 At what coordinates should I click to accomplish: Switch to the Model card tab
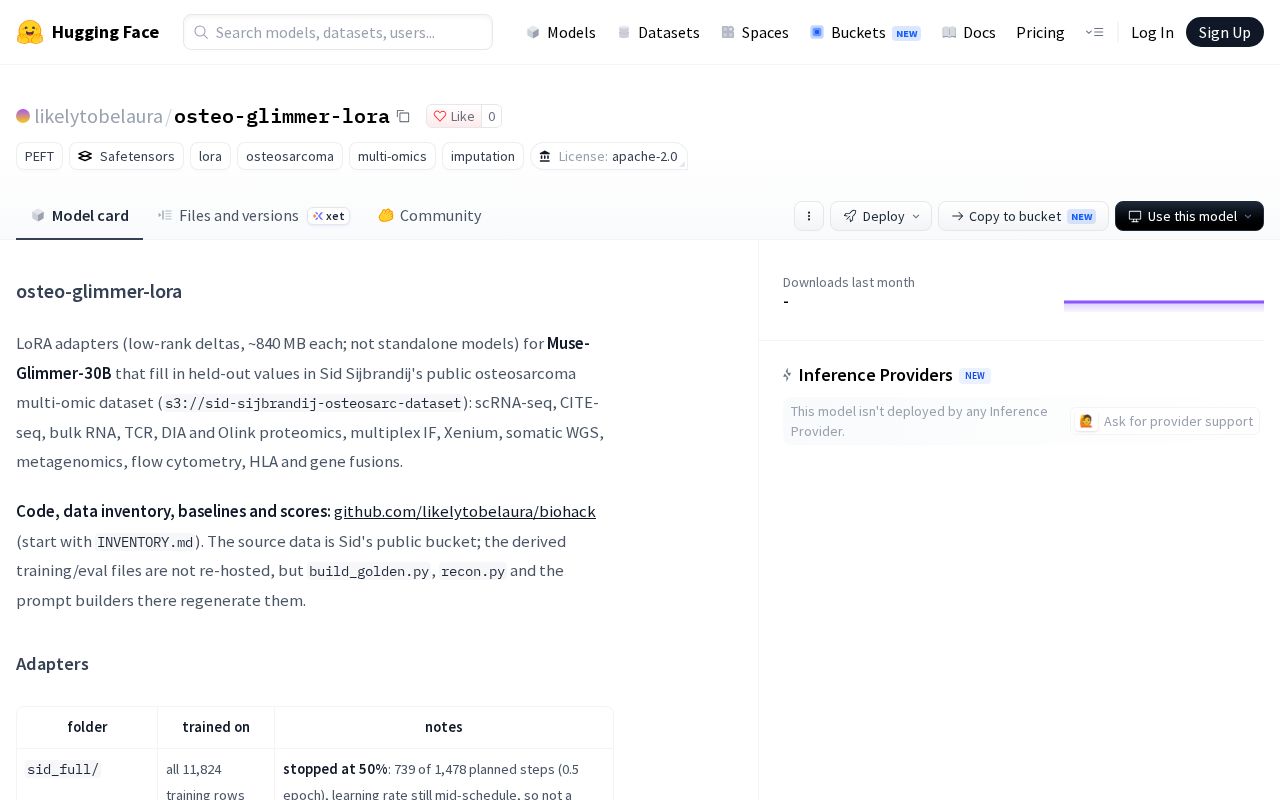point(80,215)
